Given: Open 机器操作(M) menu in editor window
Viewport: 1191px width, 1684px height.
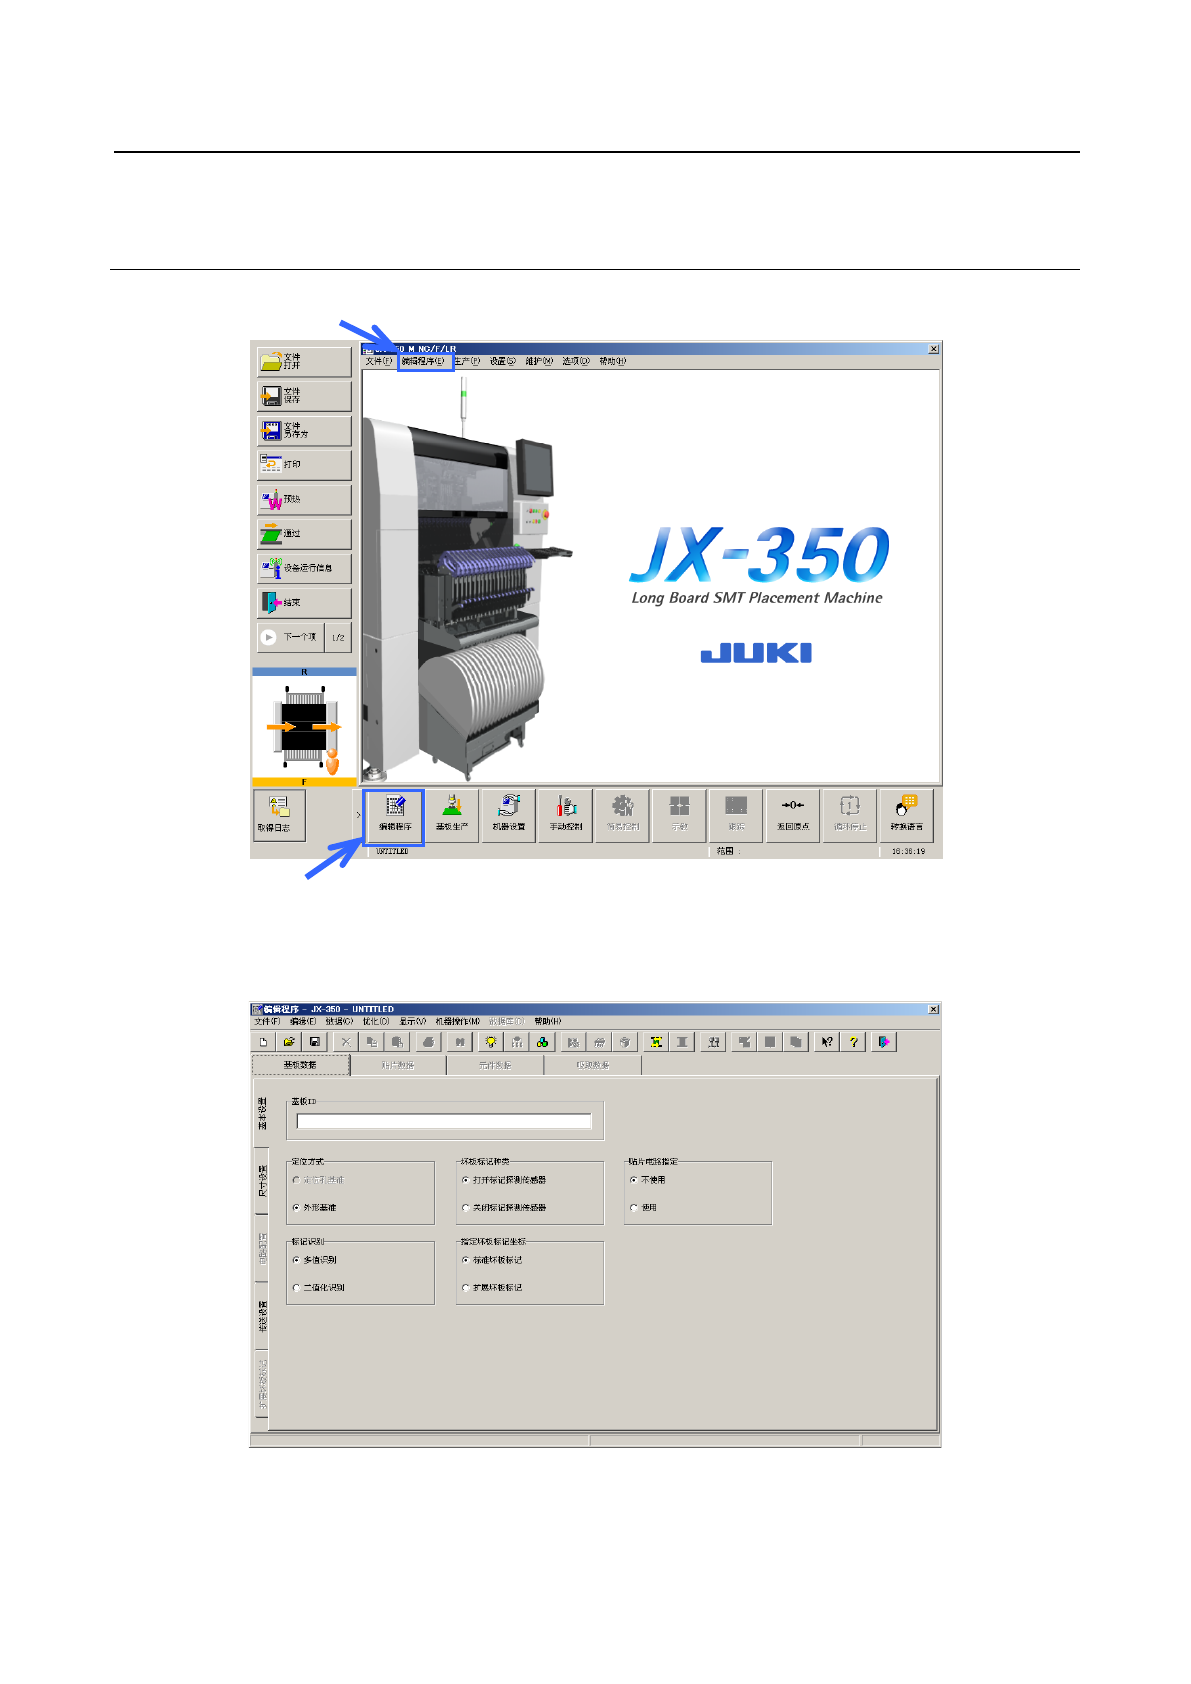Looking at the screenshot, I should [x=458, y=1021].
